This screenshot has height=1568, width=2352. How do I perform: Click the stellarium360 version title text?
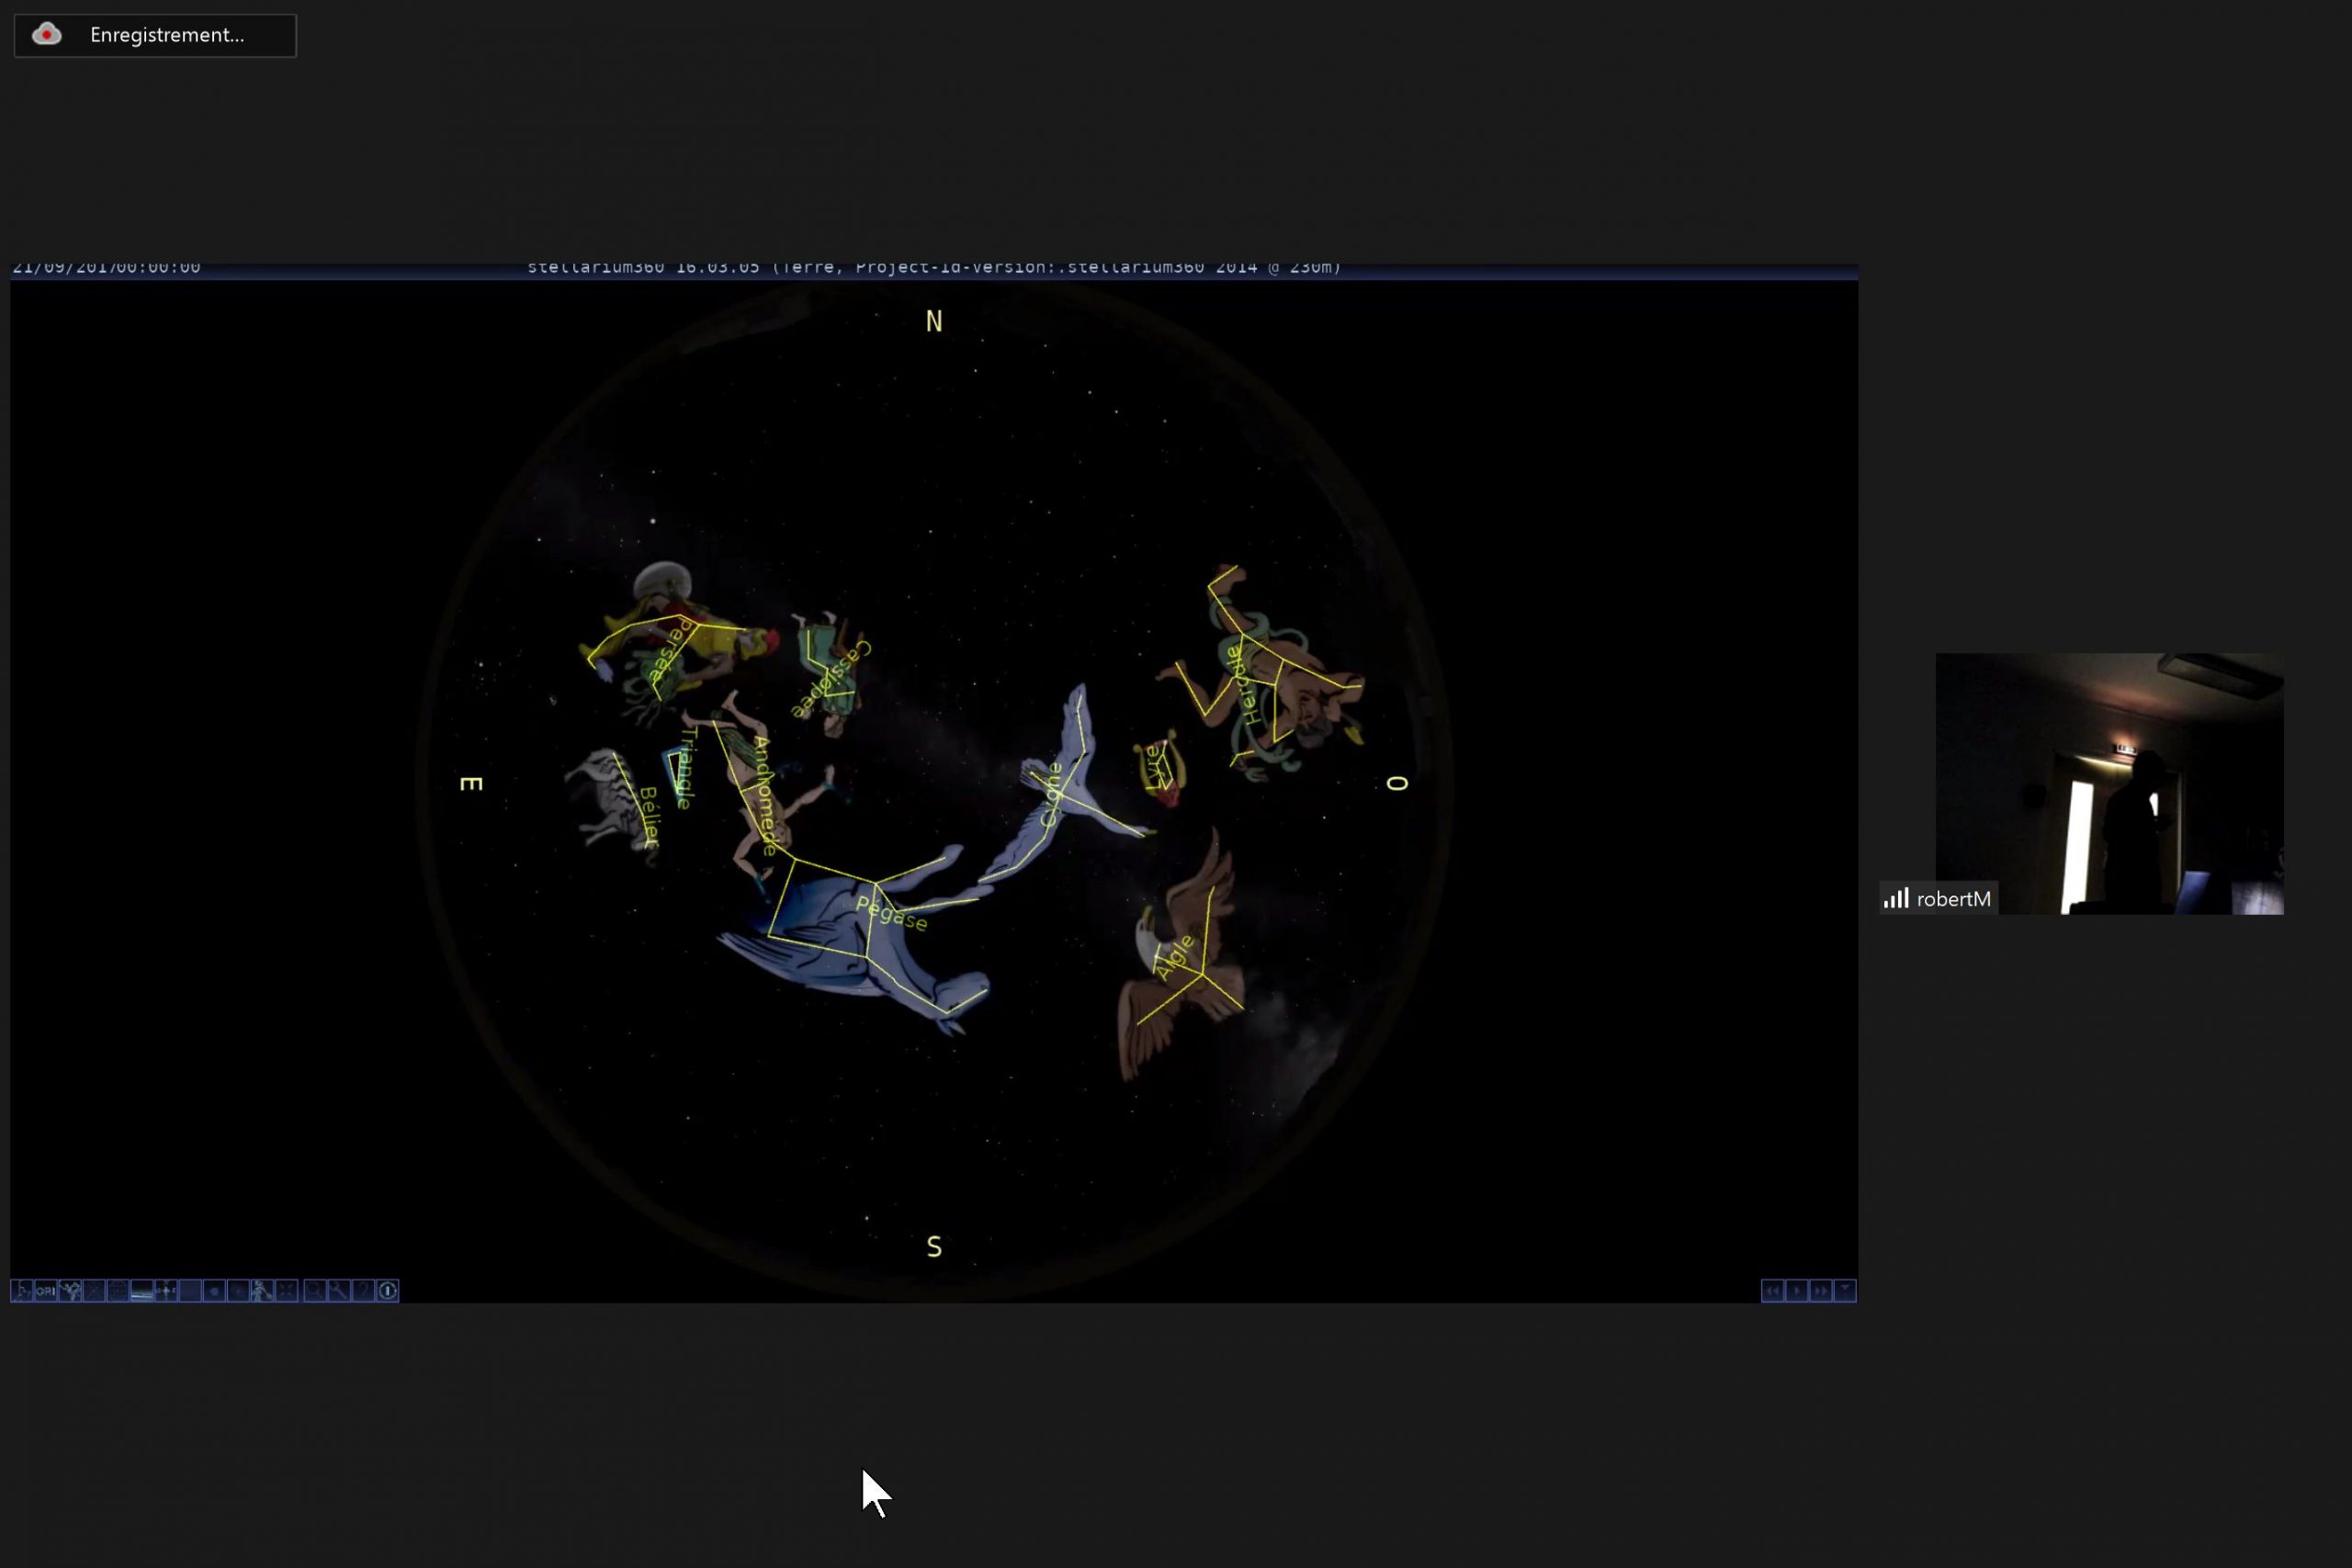tap(934, 268)
